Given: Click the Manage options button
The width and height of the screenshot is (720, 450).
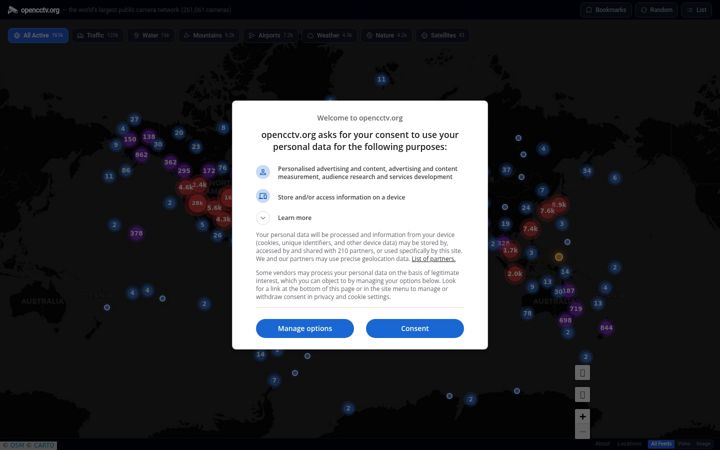Looking at the screenshot, I should [305, 328].
